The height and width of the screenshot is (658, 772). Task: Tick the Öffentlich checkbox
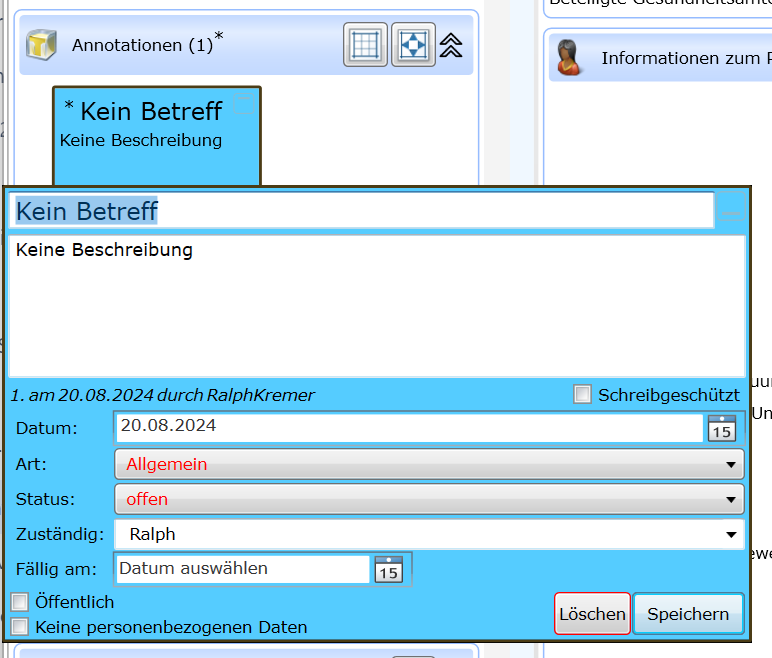tap(20, 602)
